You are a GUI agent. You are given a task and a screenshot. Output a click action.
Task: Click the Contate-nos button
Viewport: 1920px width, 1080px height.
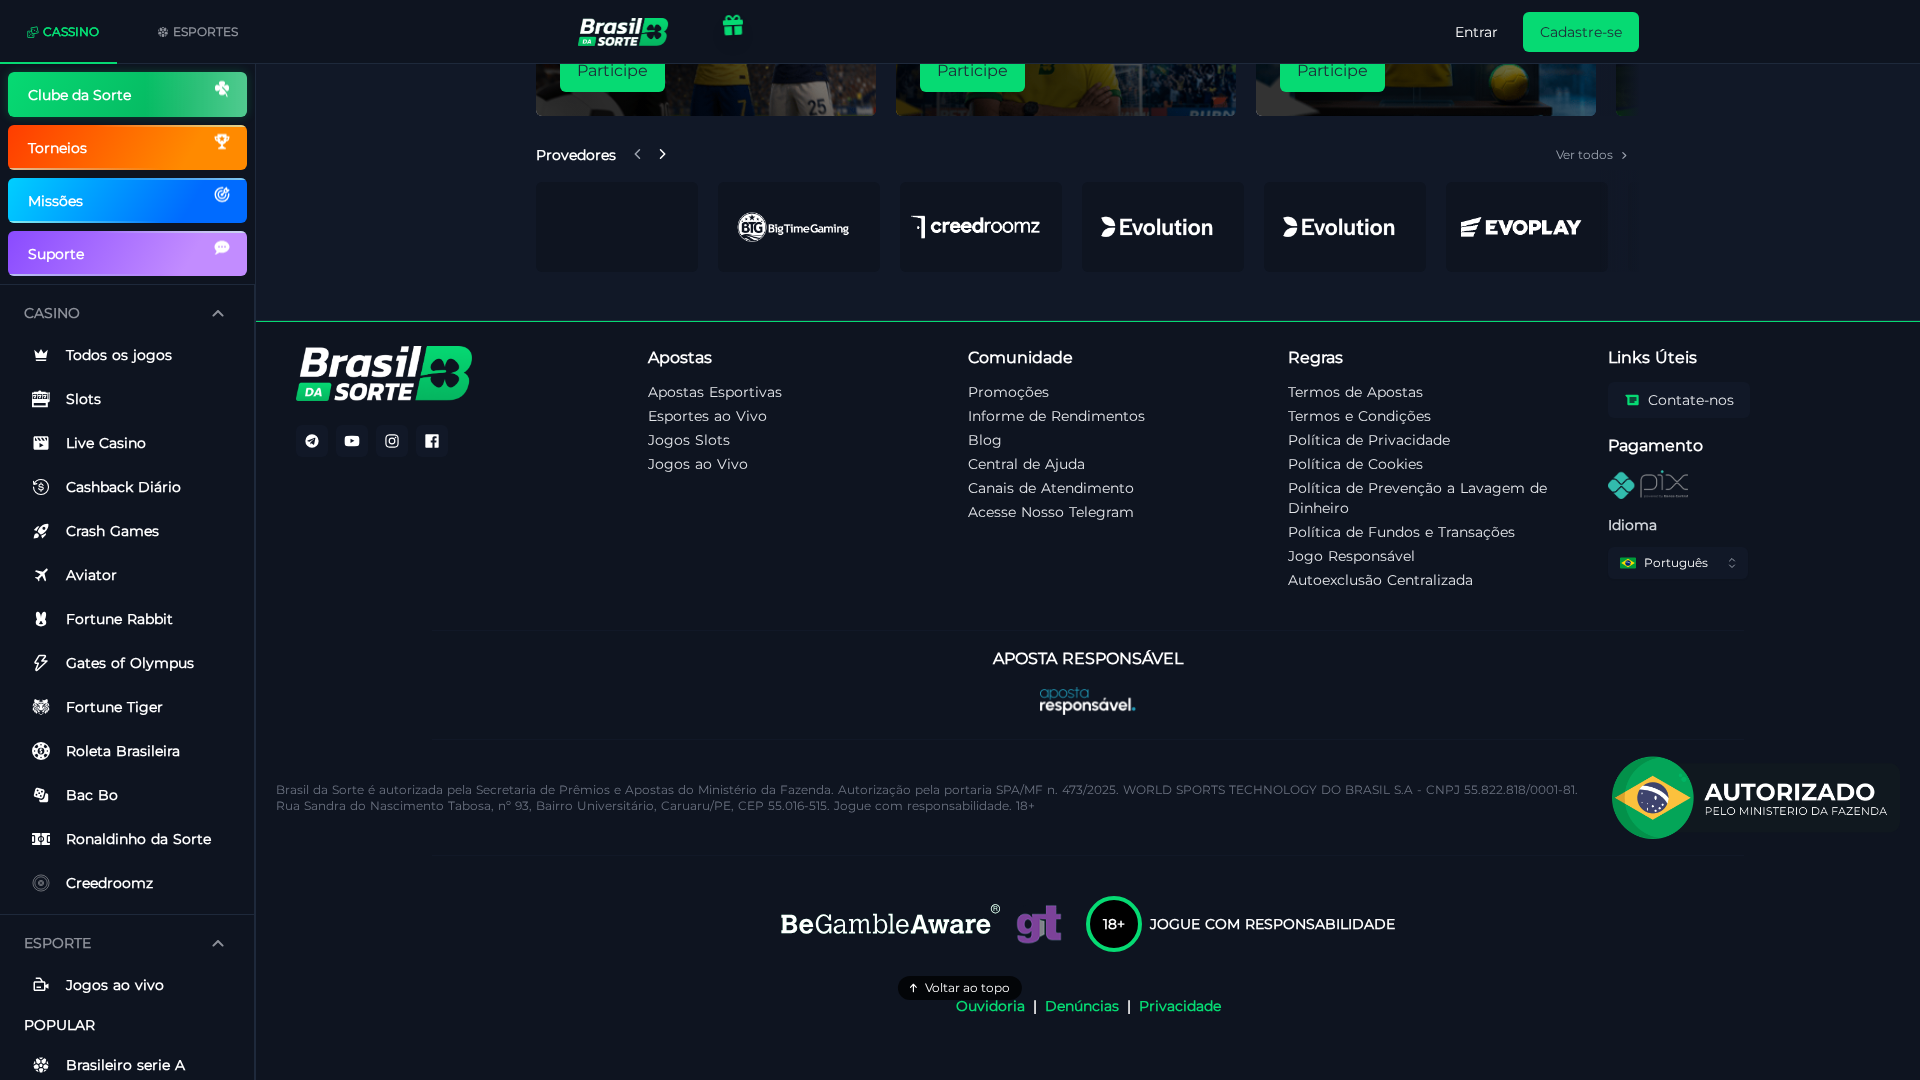(1679, 400)
